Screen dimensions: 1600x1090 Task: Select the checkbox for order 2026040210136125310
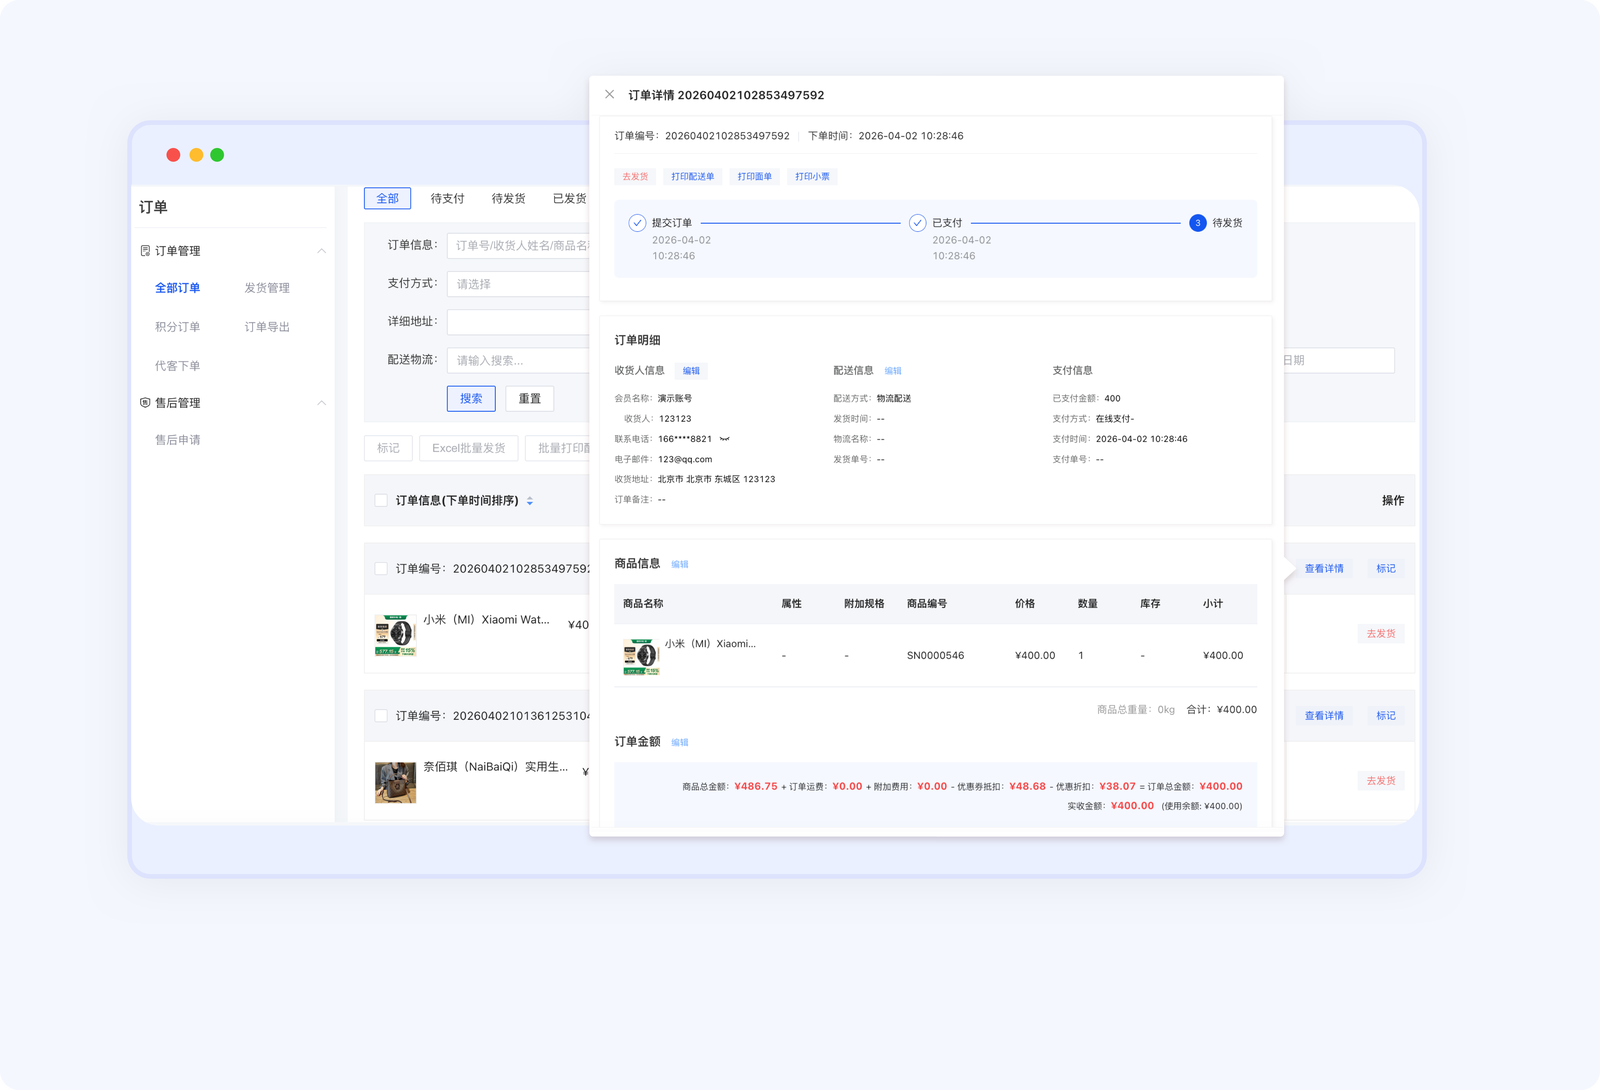(x=381, y=715)
